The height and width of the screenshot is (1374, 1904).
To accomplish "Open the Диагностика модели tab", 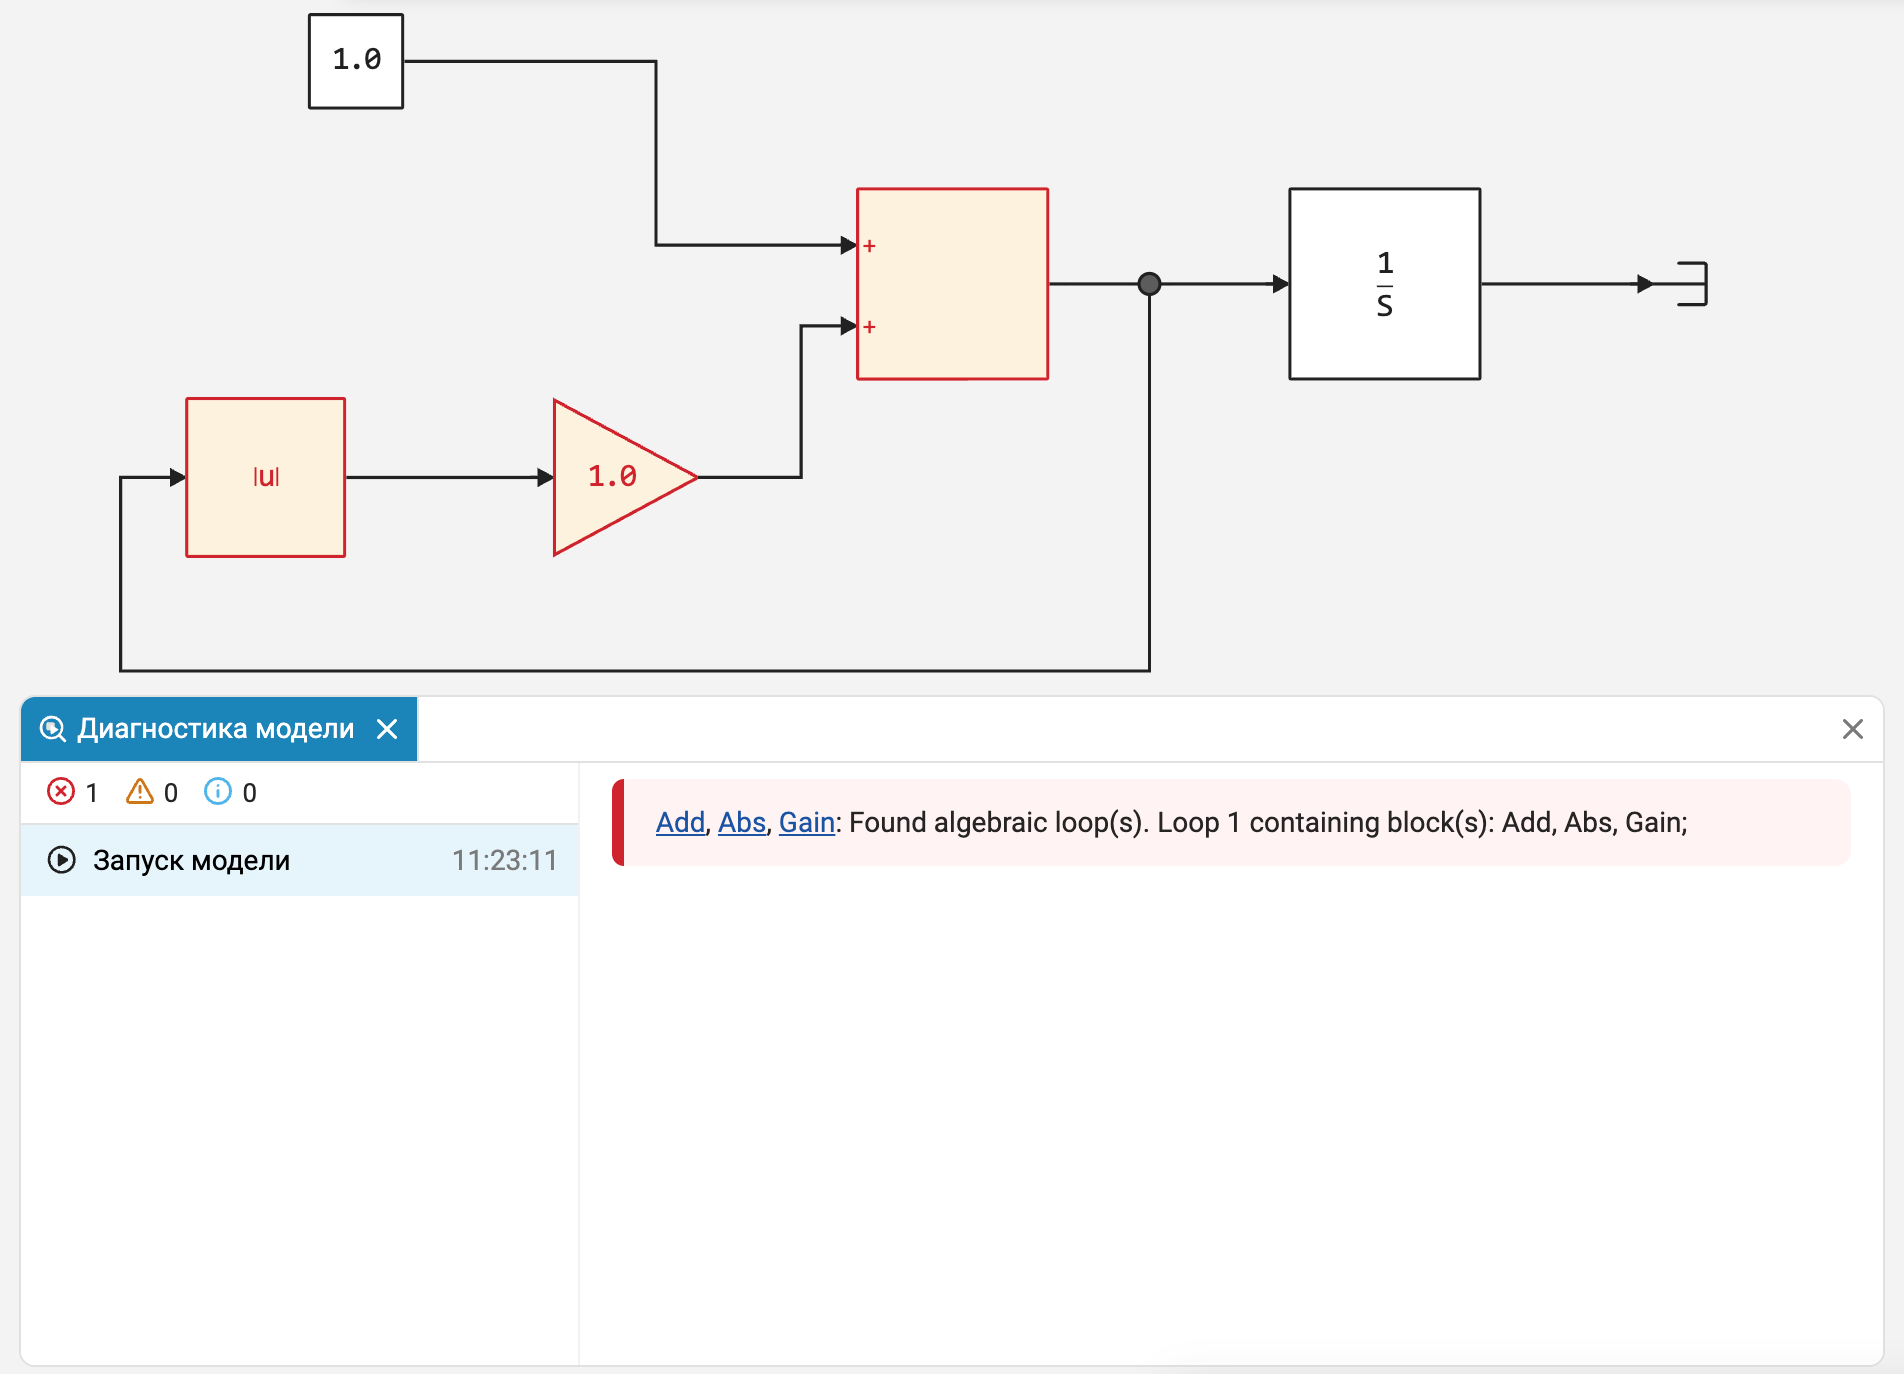I will point(215,729).
